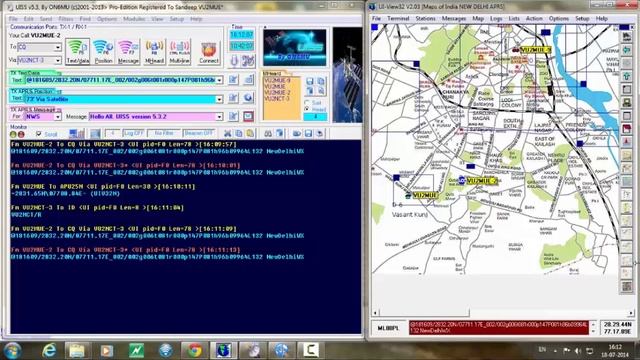Click the red monitor status light
The width and height of the screenshot is (640, 360).
[21, 134]
